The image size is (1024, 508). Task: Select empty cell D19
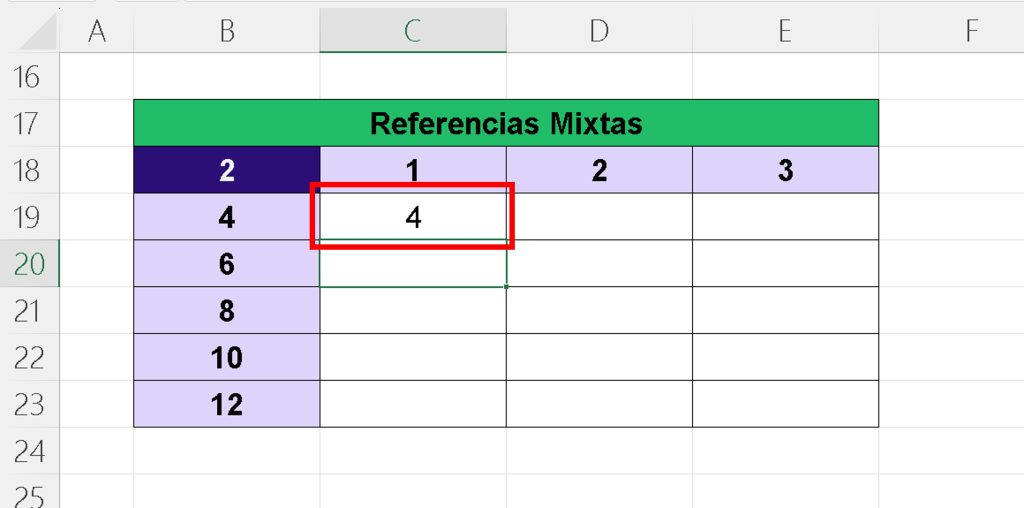[x=599, y=216]
